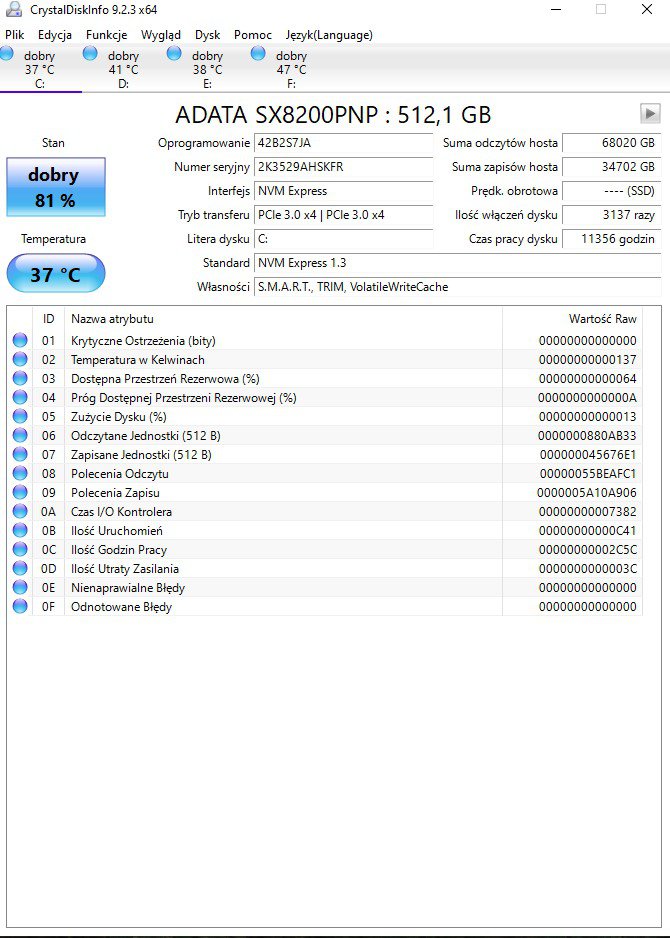670x938 pixels.
Task: Open the Funkcje menu
Action: tap(106, 35)
